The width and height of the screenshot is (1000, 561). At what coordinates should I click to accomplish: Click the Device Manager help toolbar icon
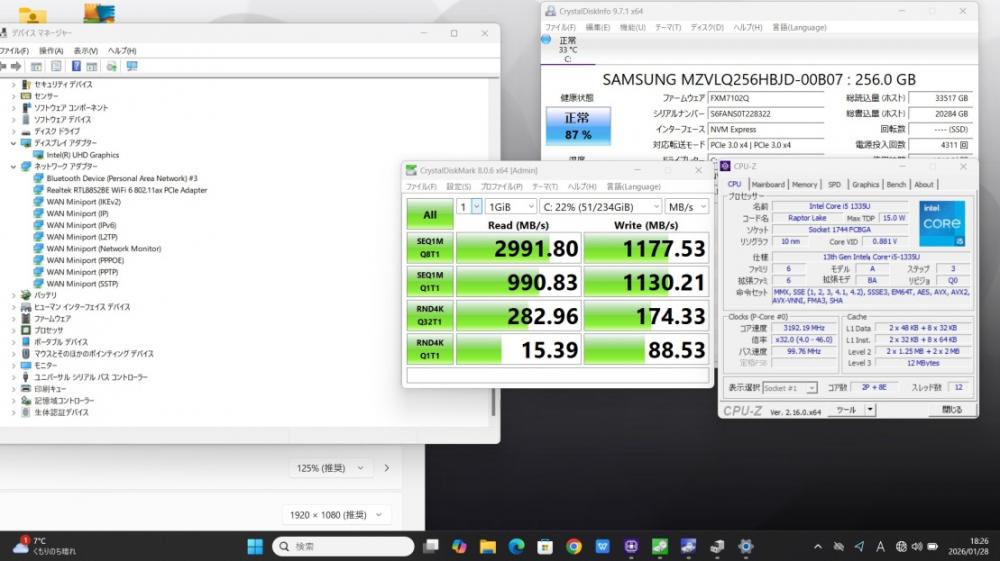(77, 66)
